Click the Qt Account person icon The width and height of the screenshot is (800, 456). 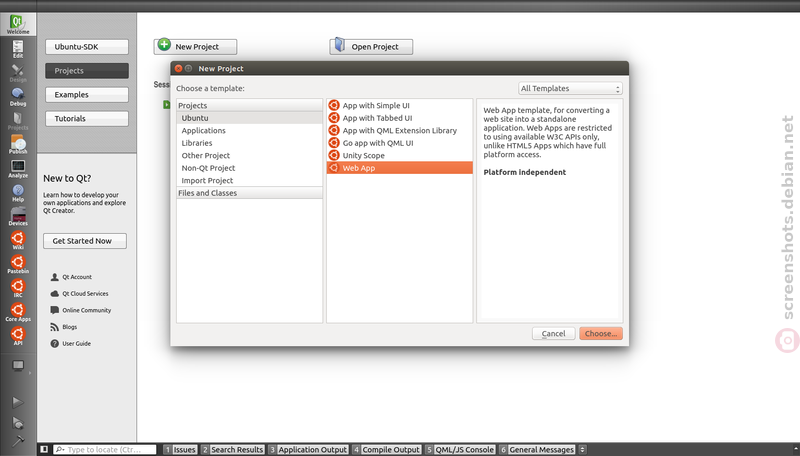(55, 277)
